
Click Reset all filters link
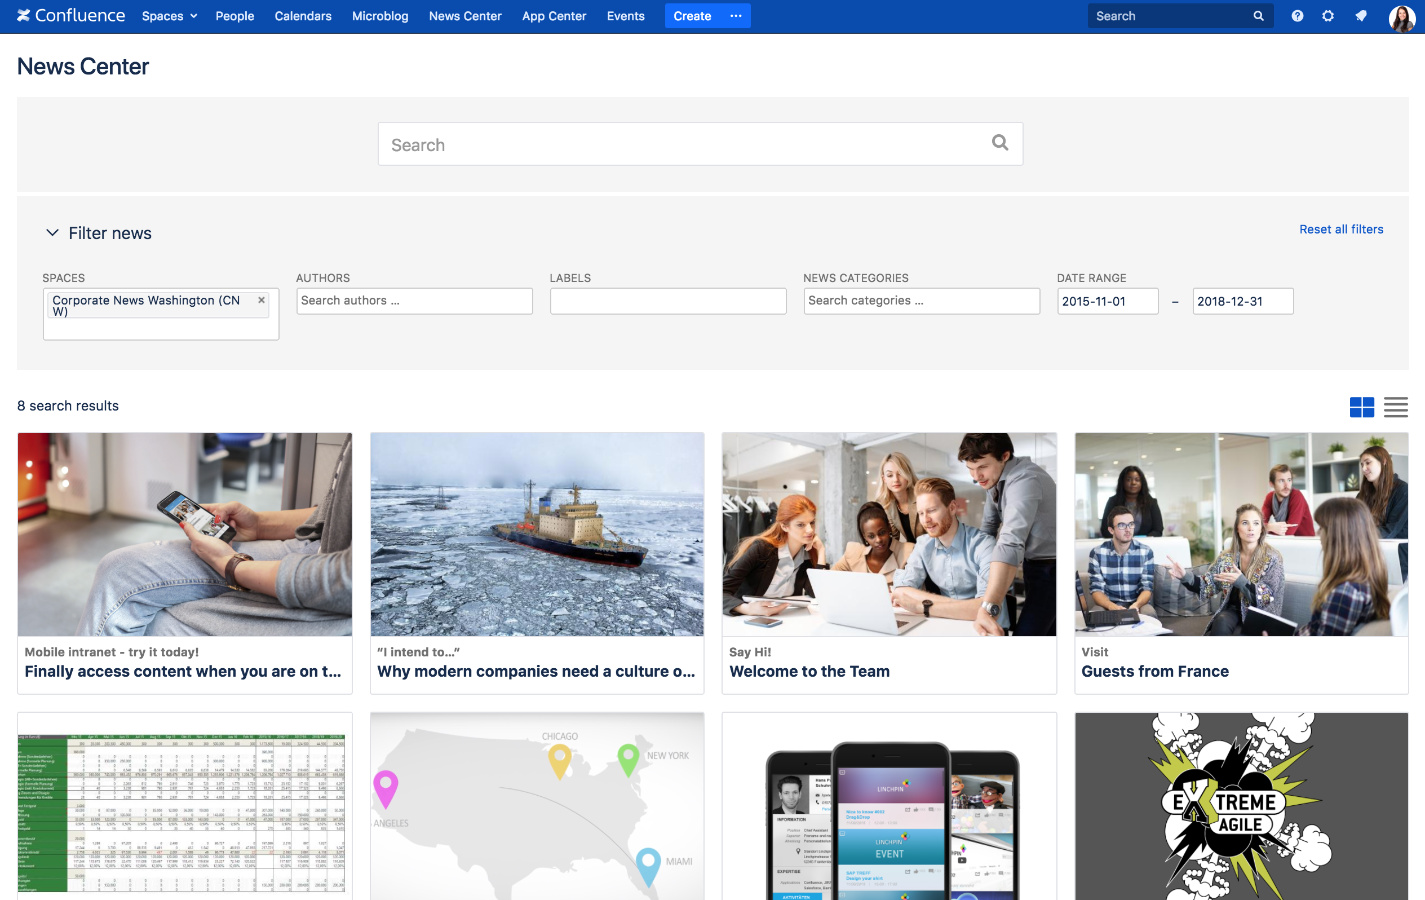pyautogui.click(x=1341, y=229)
